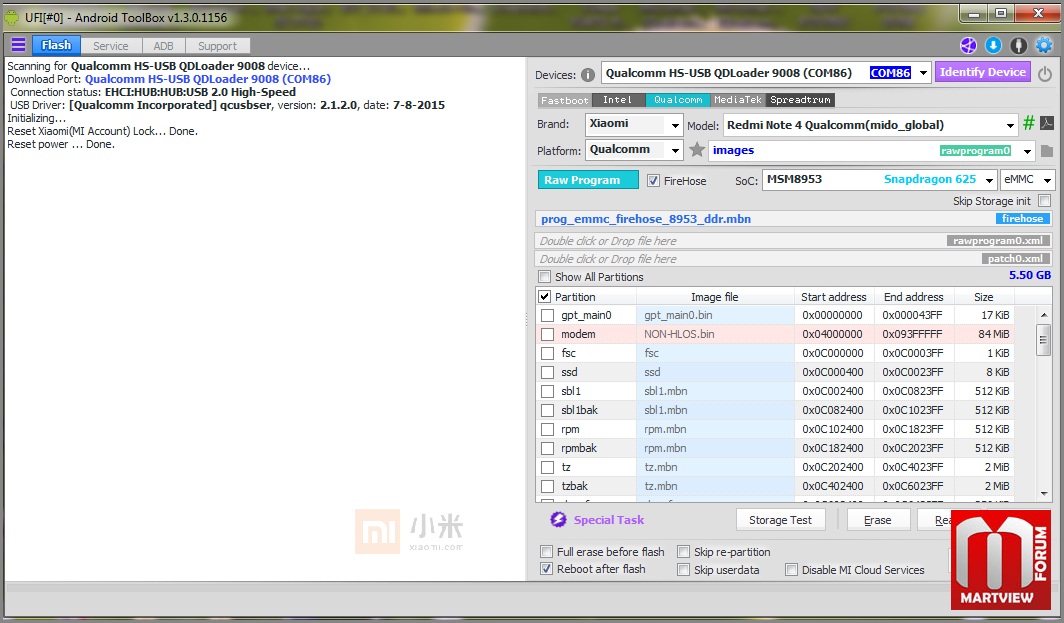Click the USB cable connection icon
1064x623 pixels.
click(1019, 45)
